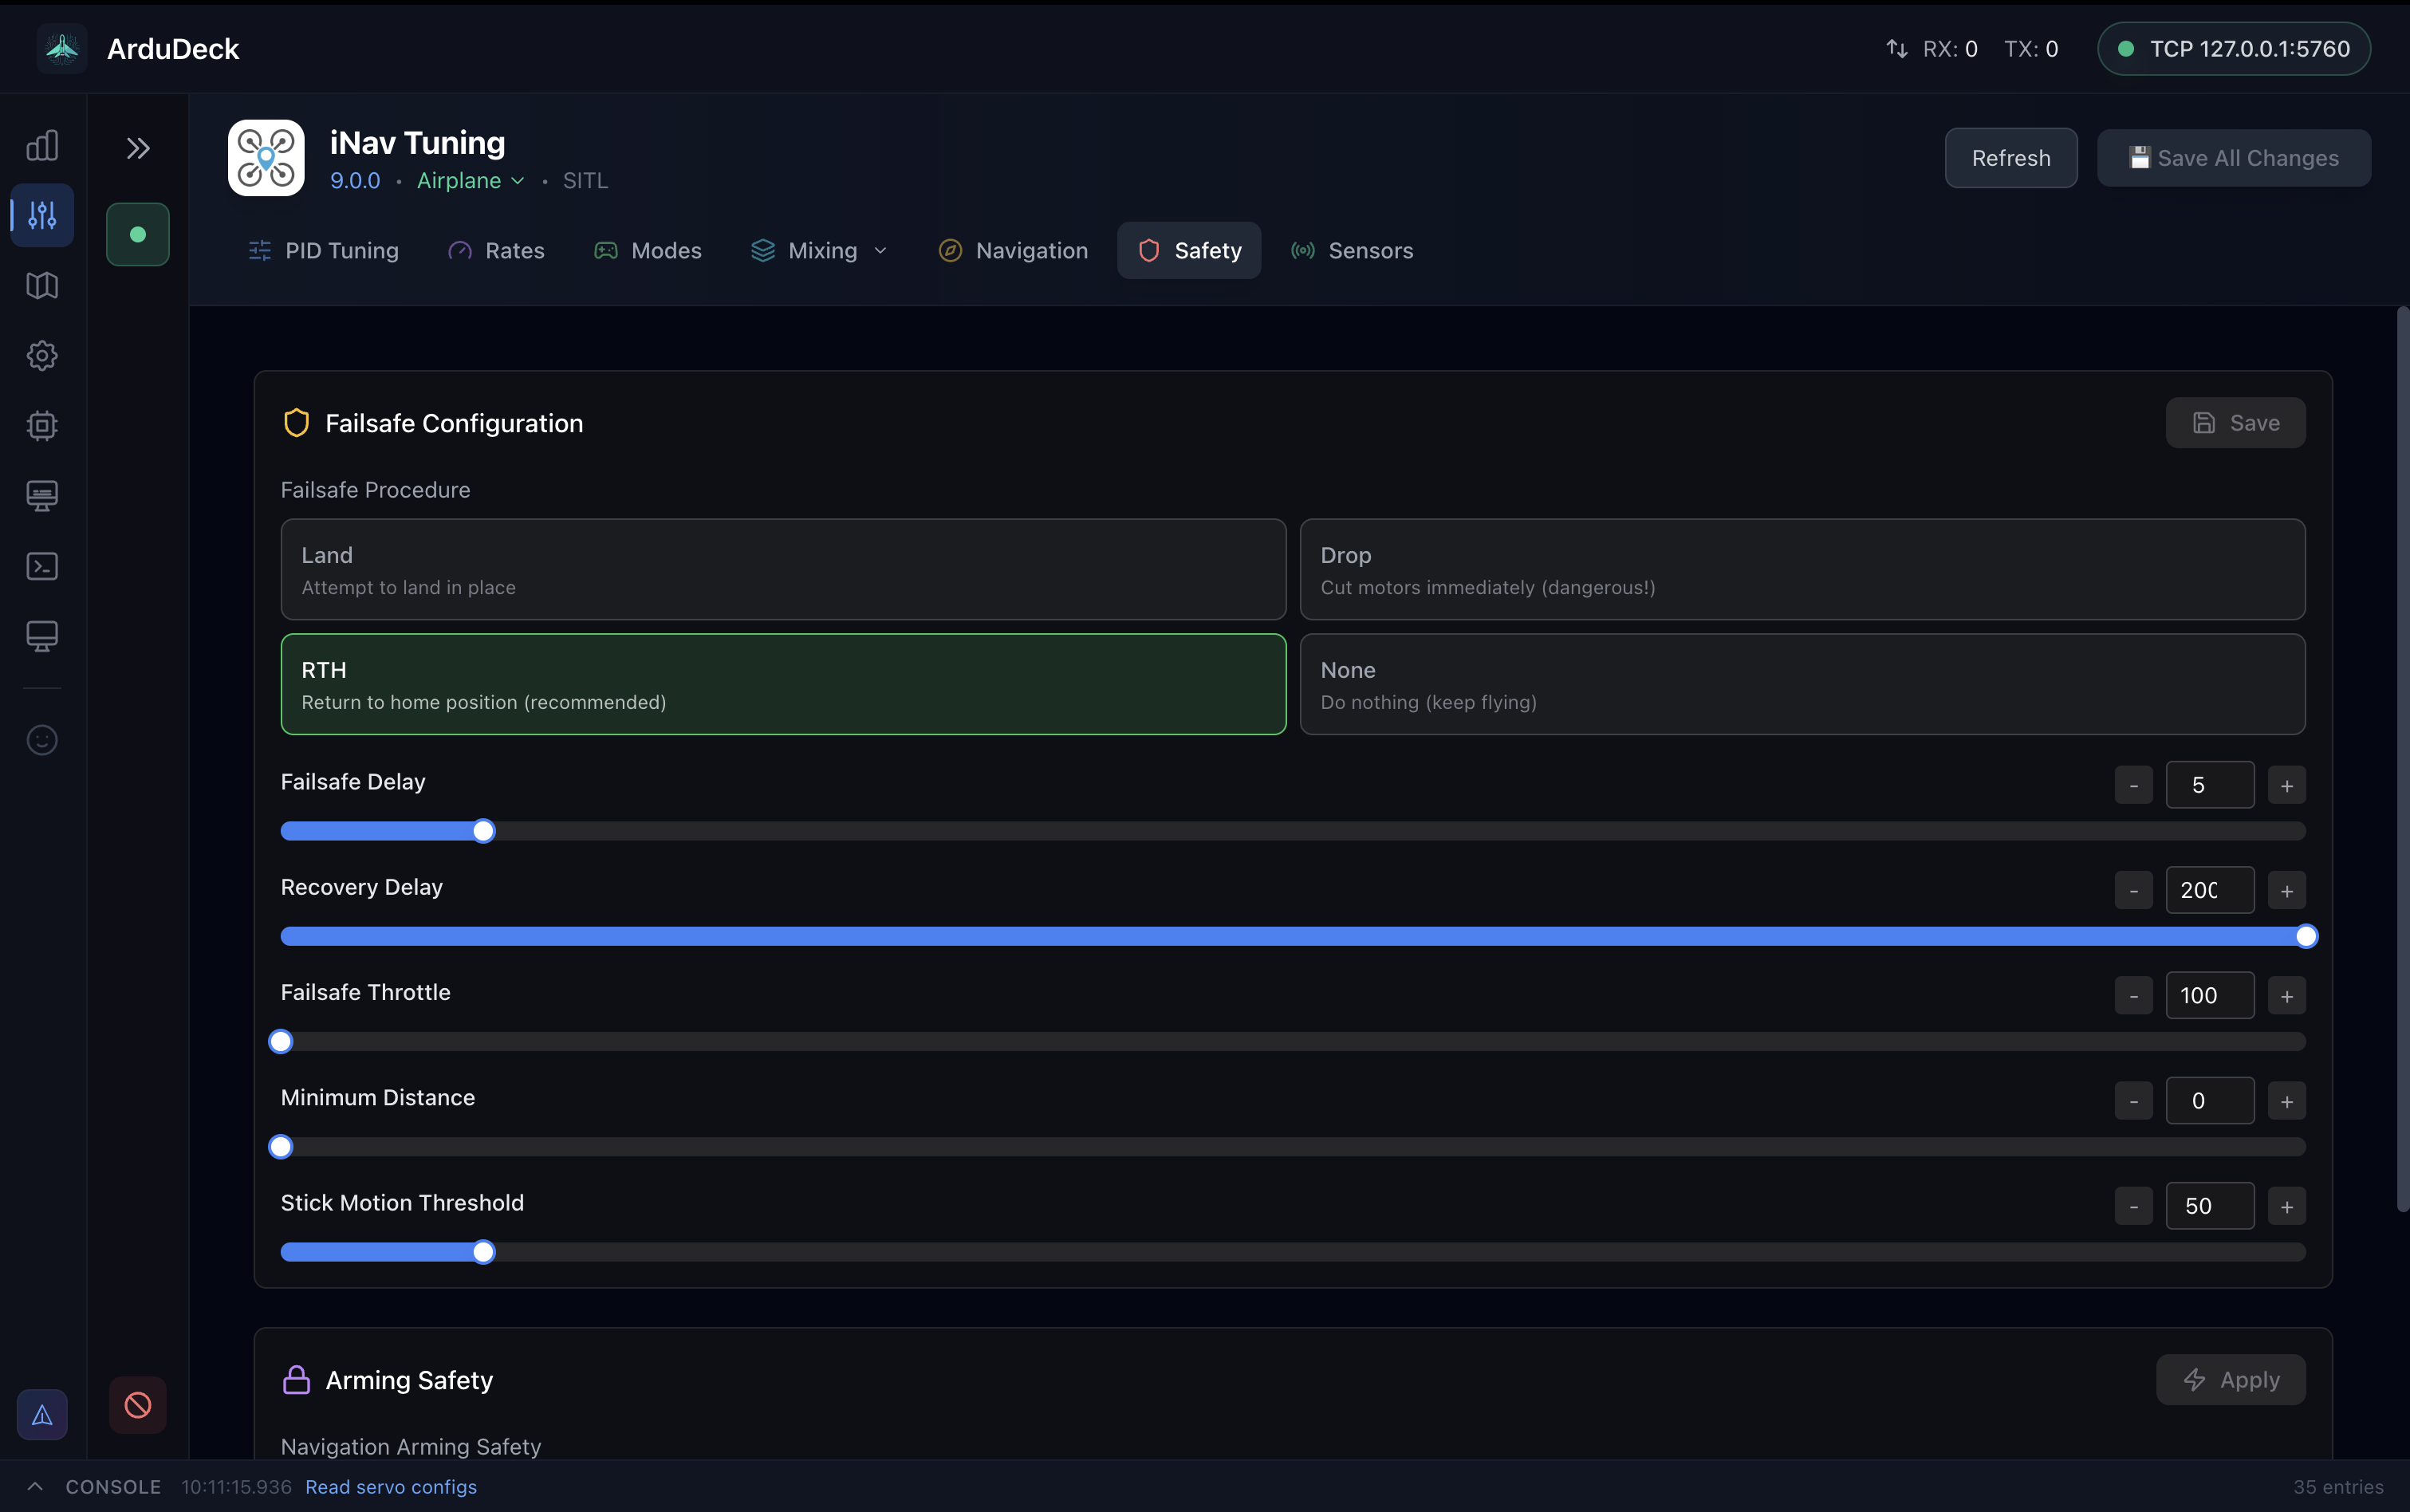The height and width of the screenshot is (1512, 2410).
Task: Select the RTH failsafe procedure
Action: pyautogui.click(x=783, y=684)
